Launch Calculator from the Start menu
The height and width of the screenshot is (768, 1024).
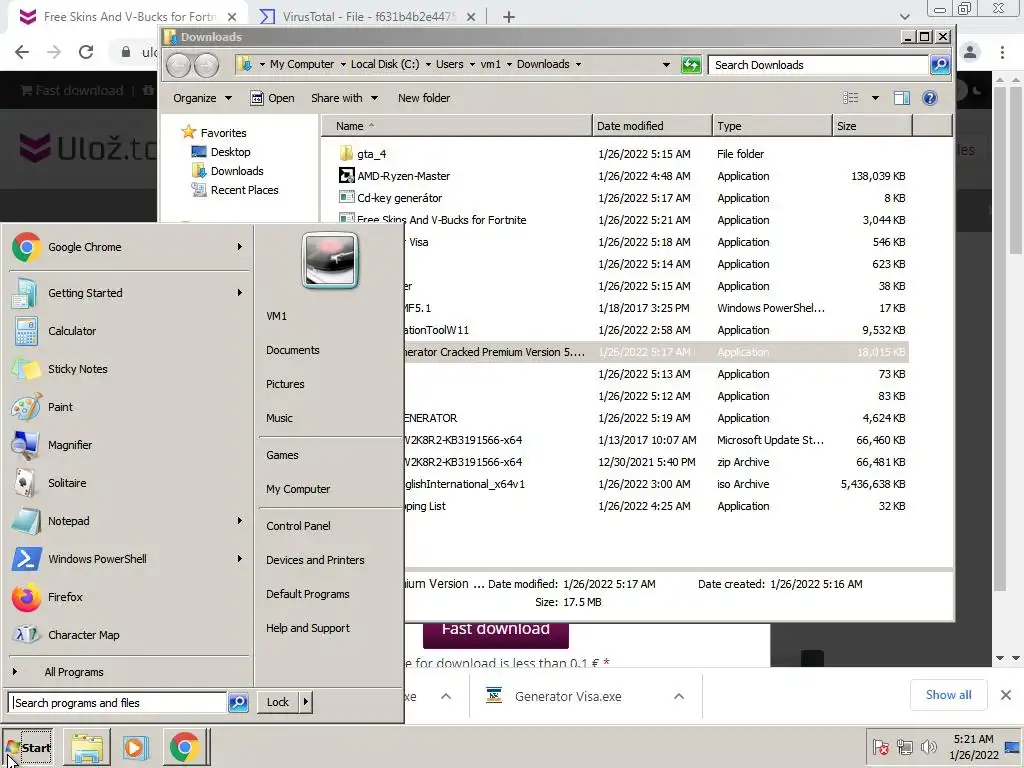coord(127,331)
